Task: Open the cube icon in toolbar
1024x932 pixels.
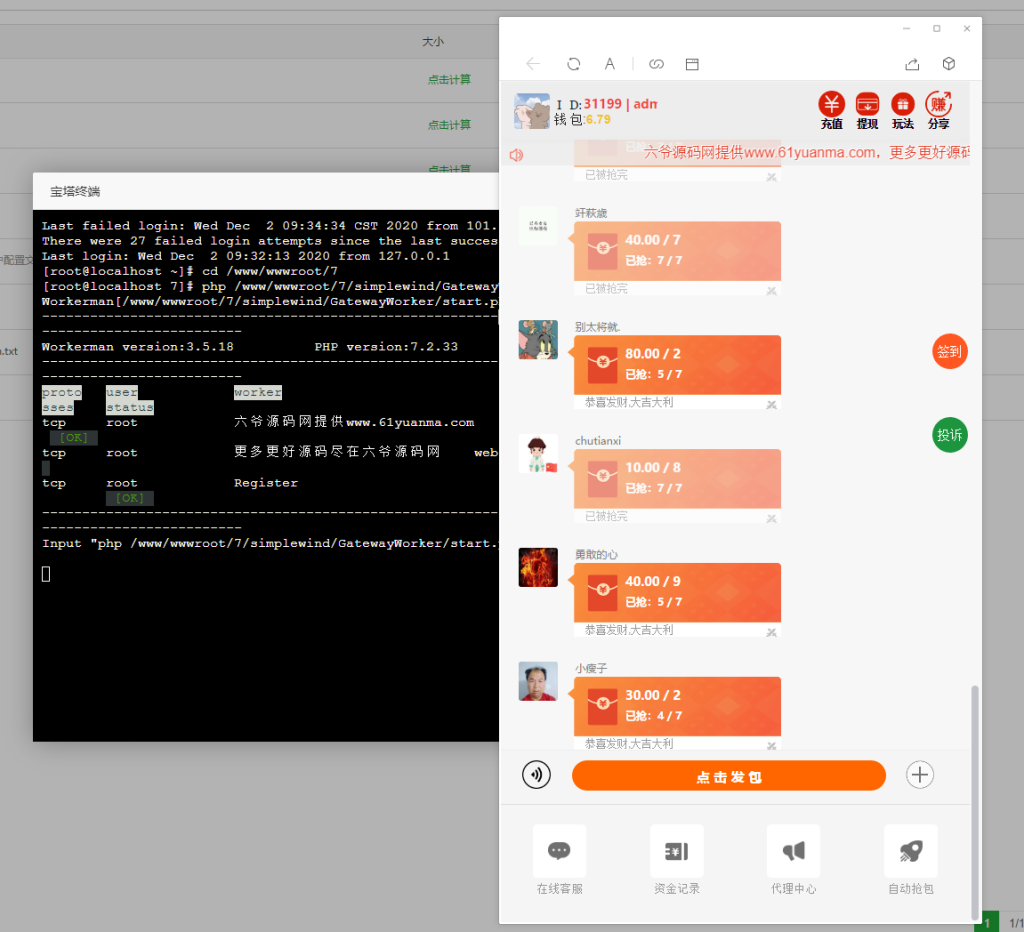Action: click(949, 64)
